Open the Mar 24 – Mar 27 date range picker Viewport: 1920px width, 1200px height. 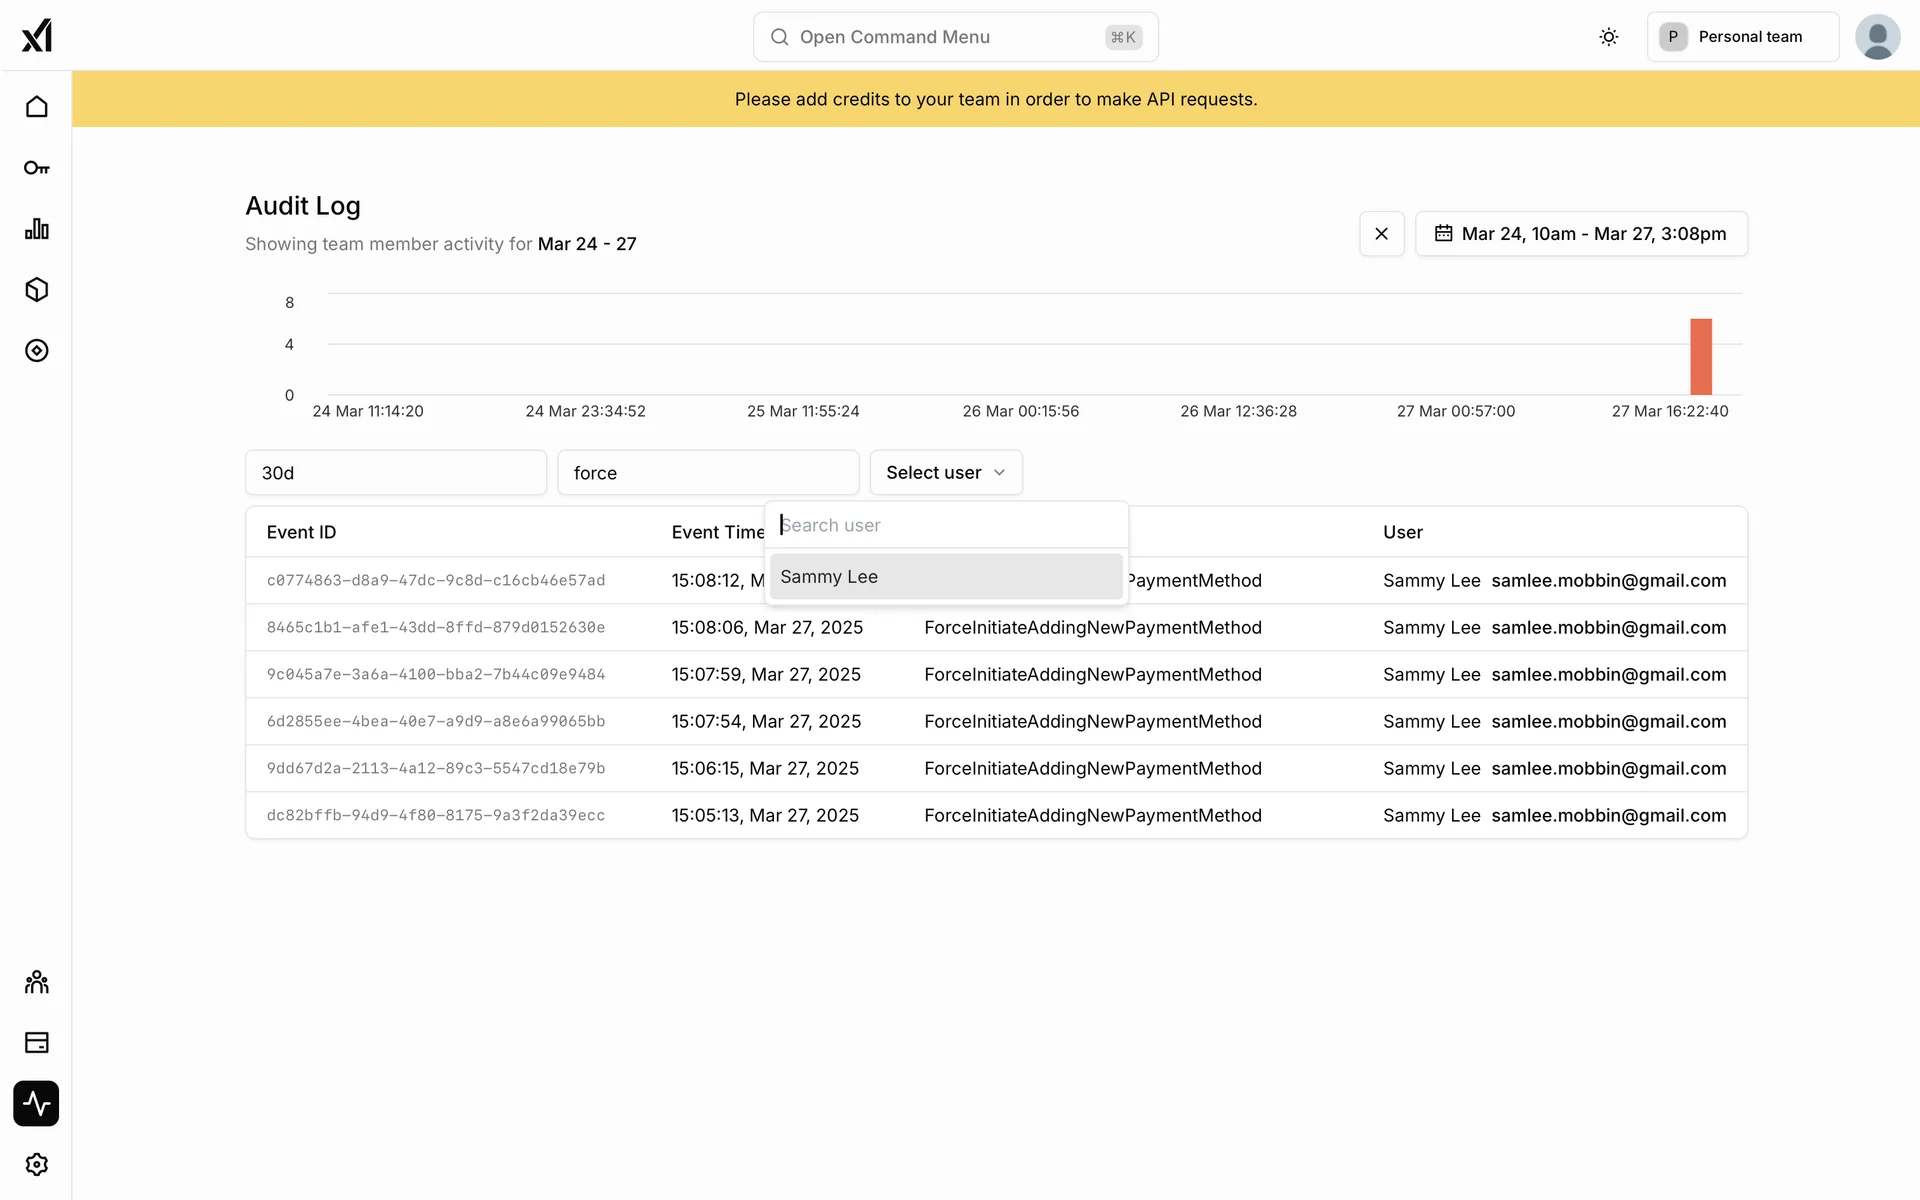(1581, 234)
